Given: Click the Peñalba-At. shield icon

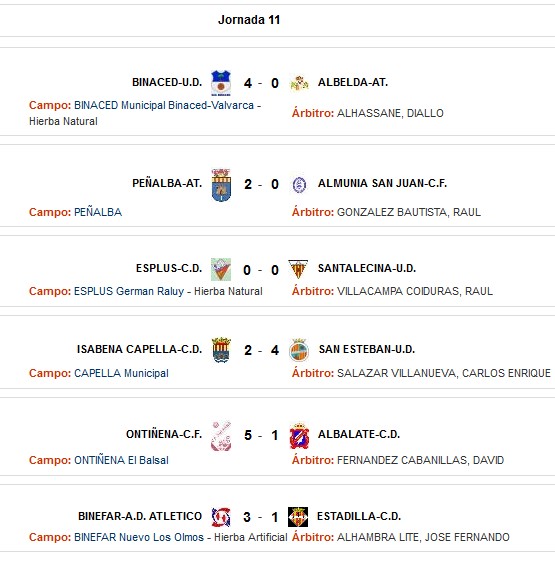Looking at the screenshot, I should point(221,185).
